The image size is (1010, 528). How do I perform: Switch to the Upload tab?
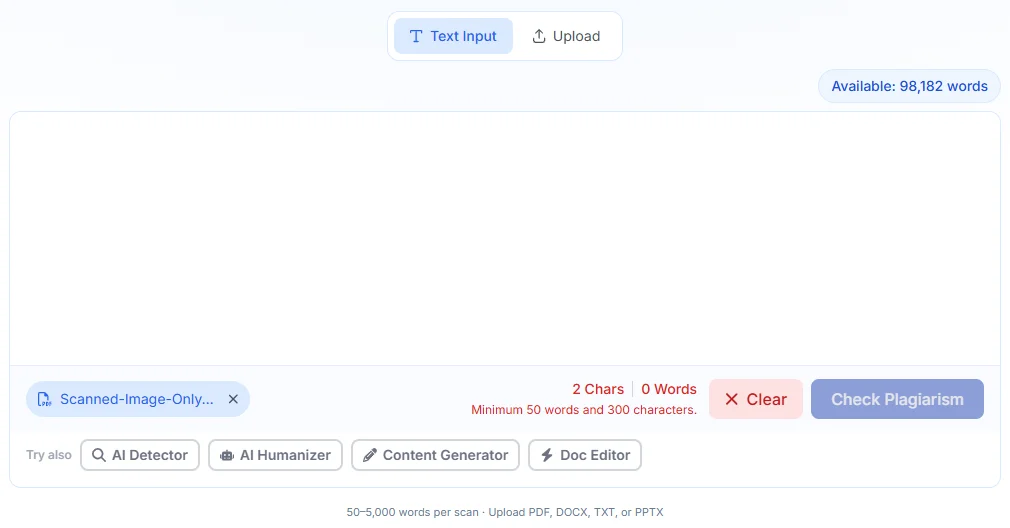[566, 36]
